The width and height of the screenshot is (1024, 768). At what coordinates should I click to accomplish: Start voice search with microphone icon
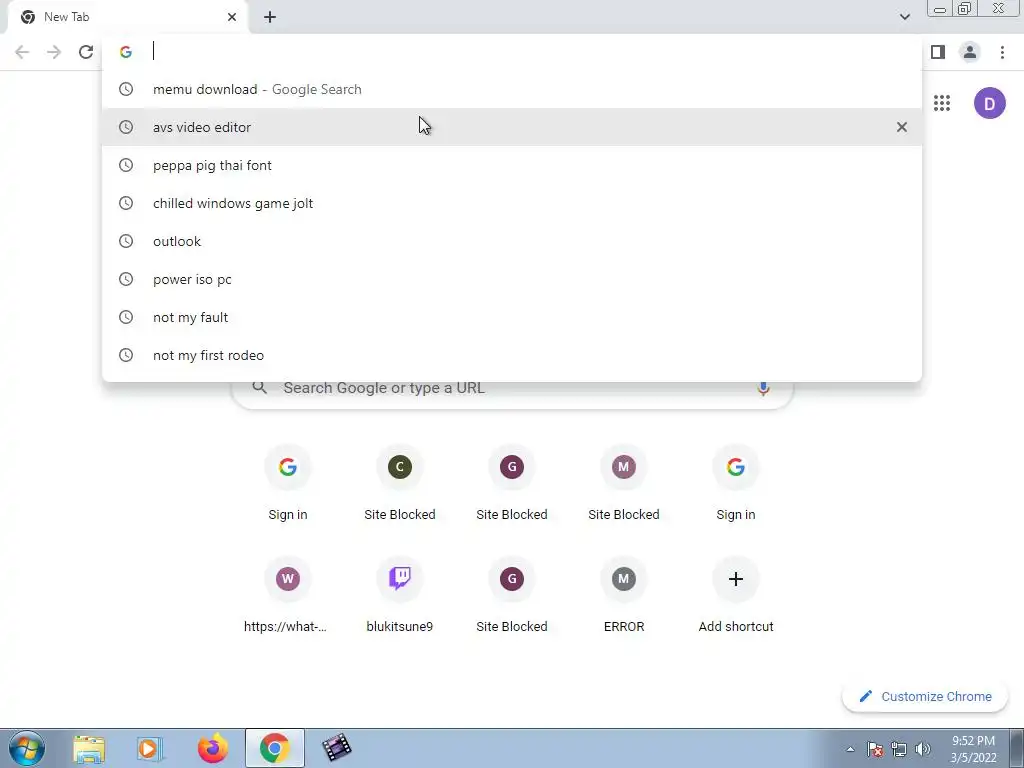(763, 388)
